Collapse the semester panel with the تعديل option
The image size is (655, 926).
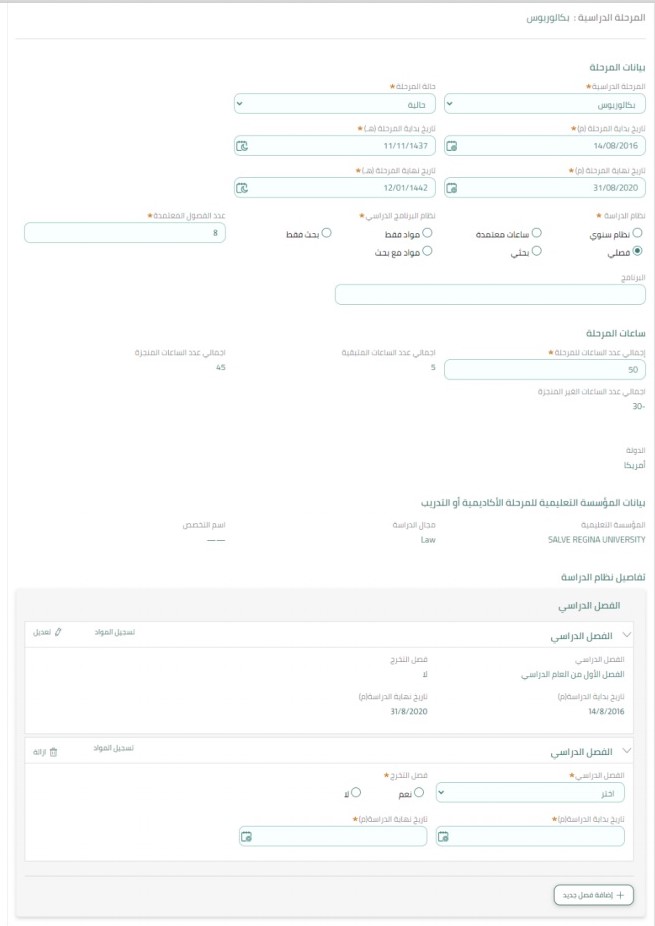click(x=627, y=635)
